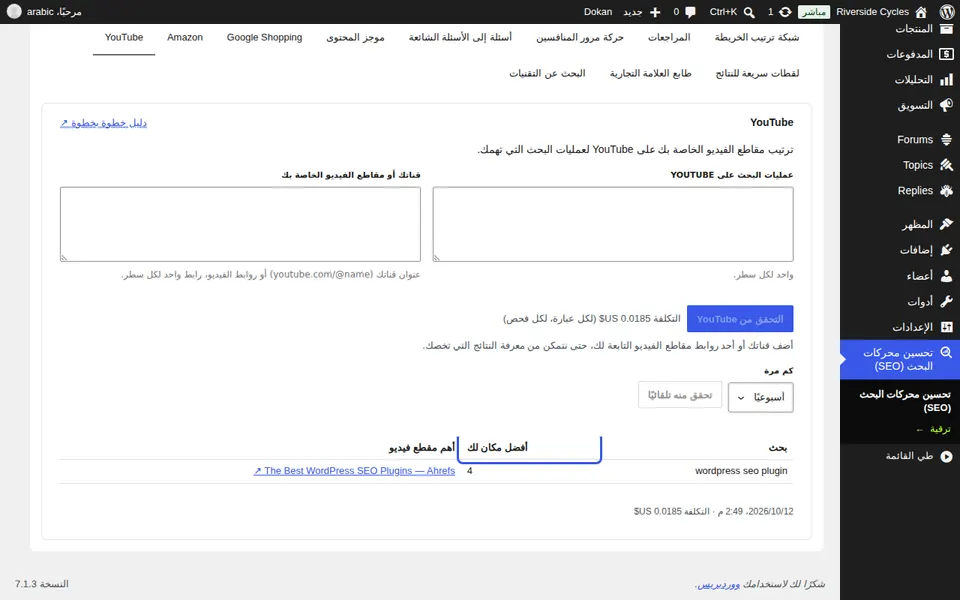The height and width of the screenshot is (600, 960).
Task: Click the plus icon for جديد
Action: coord(655,12)
